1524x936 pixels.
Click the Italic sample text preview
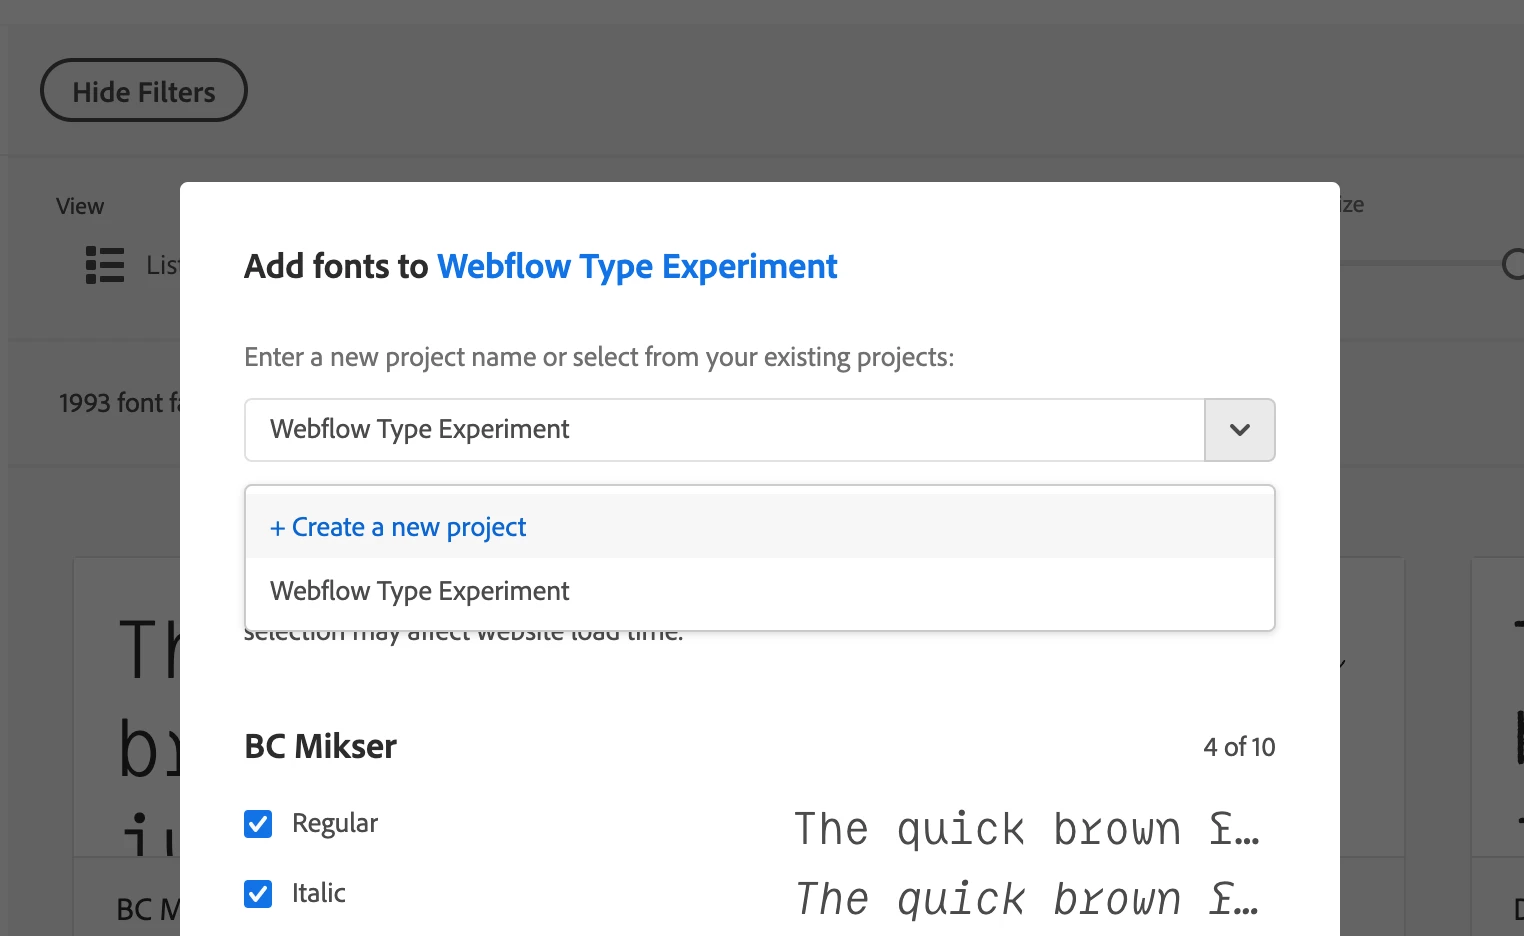click(x=1027, y=899)
